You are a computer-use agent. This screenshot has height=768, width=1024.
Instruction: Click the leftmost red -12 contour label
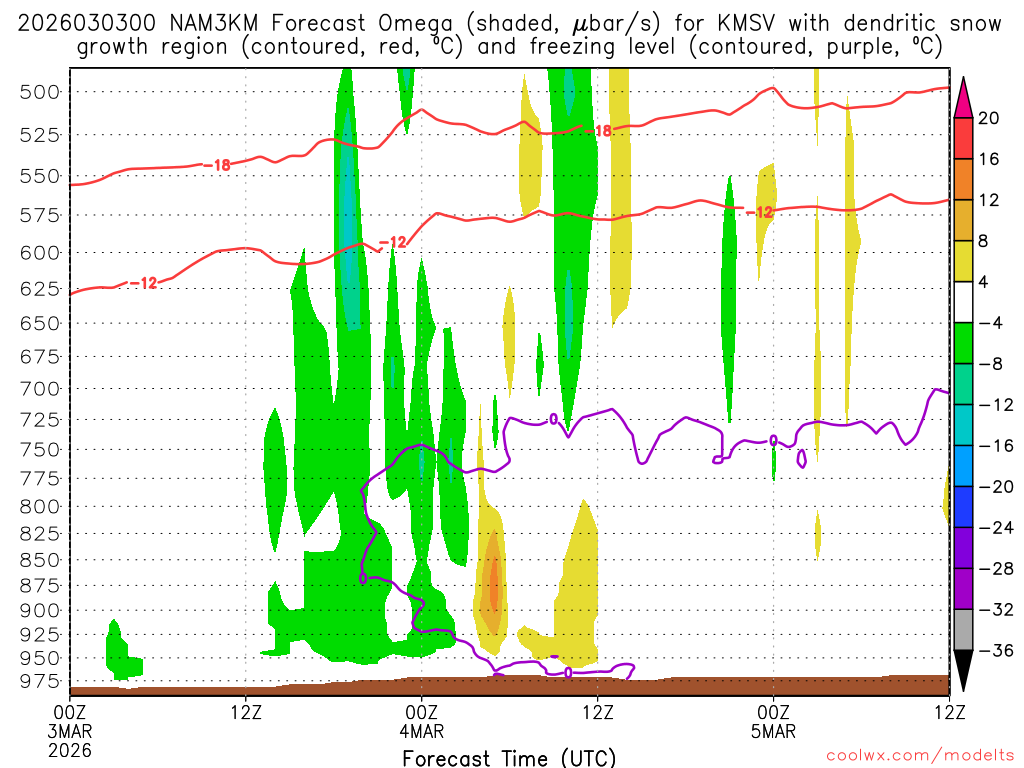[x=143, y=283]
